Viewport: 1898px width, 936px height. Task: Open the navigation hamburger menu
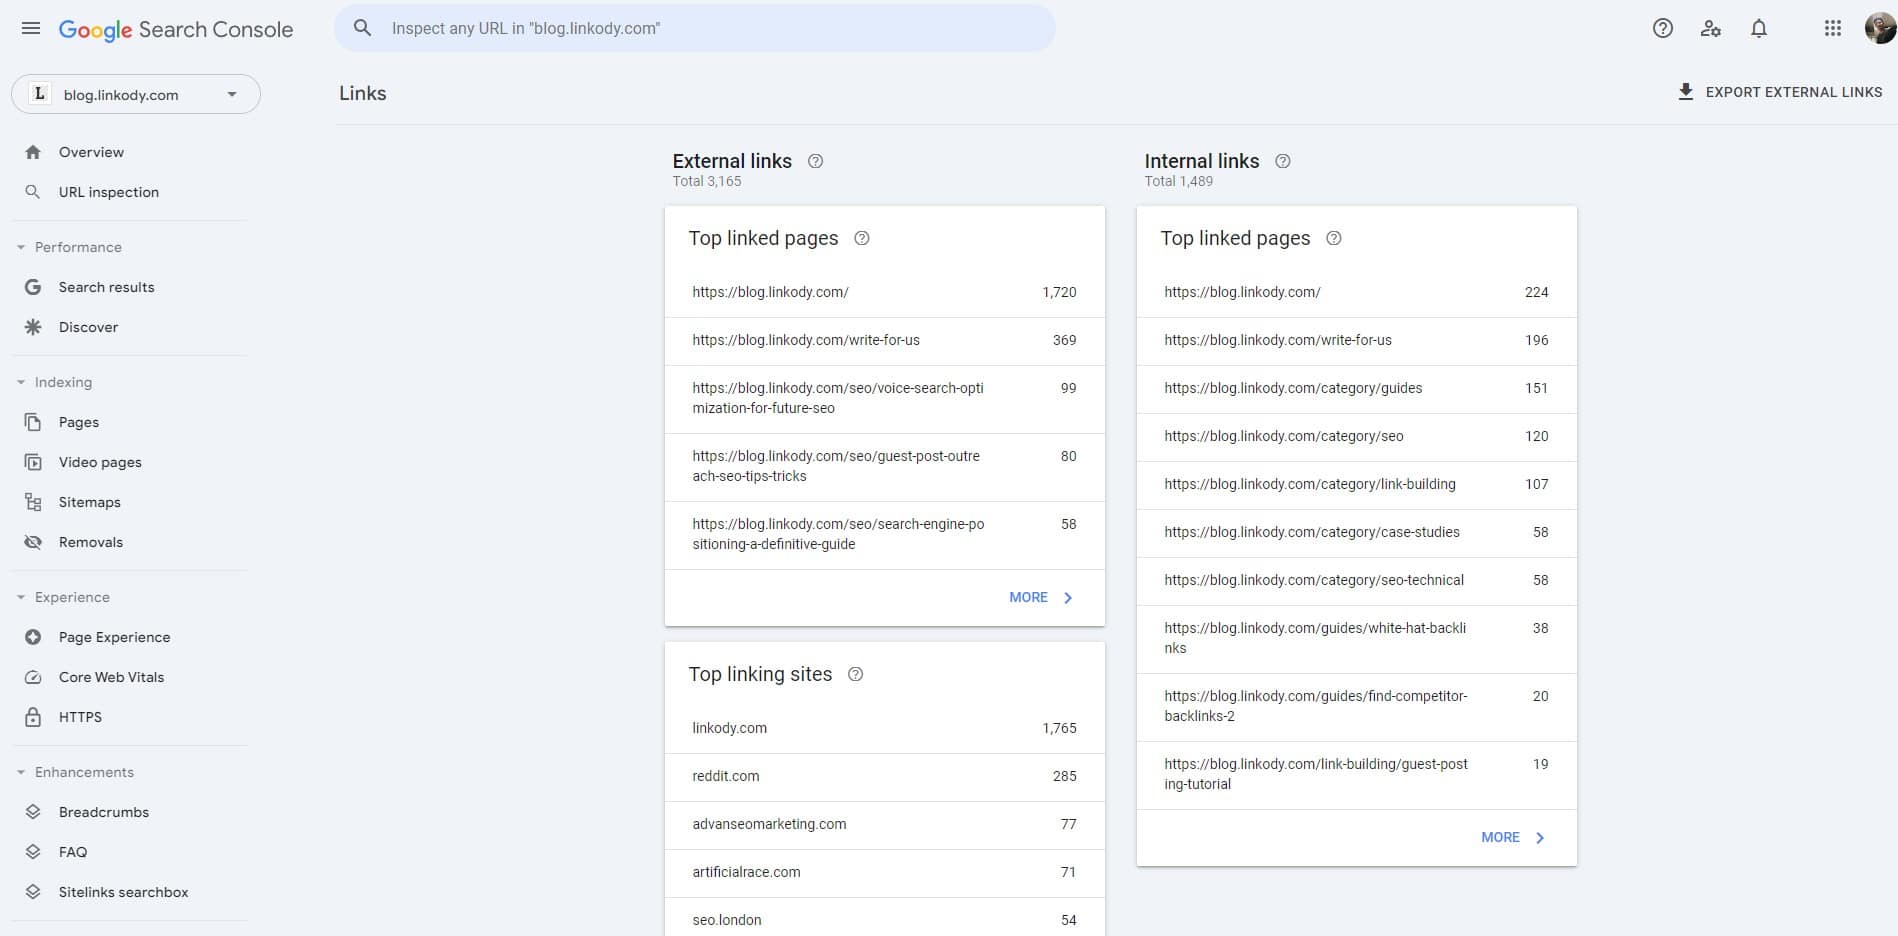coord(31,28)
